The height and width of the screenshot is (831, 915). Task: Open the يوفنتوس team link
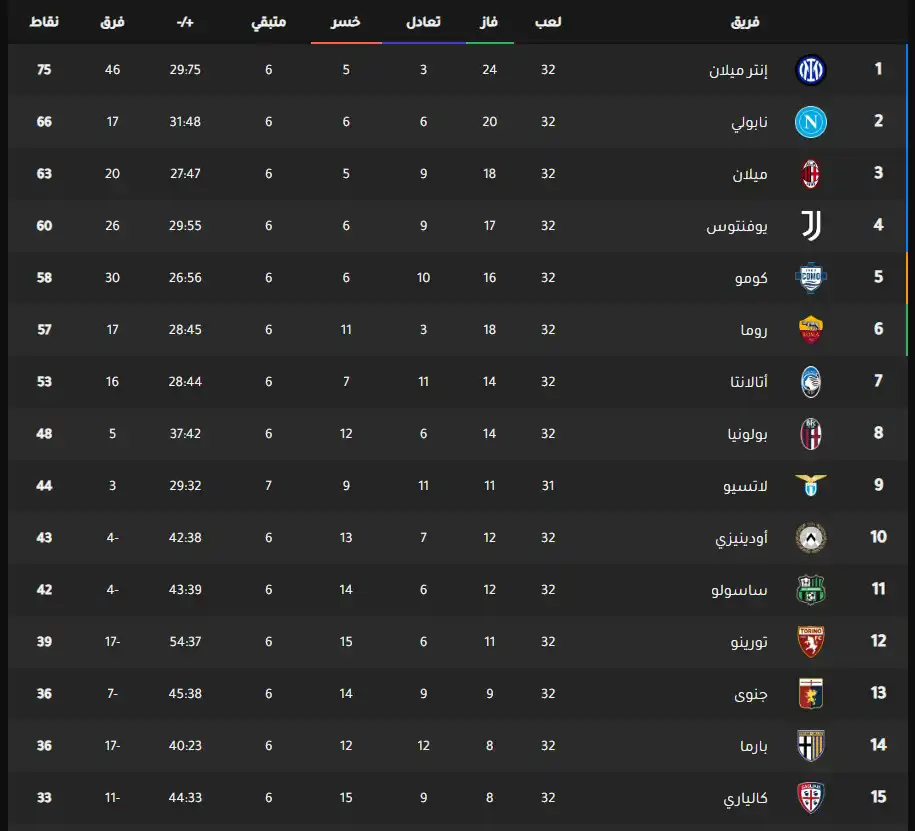tap(737, 226)
